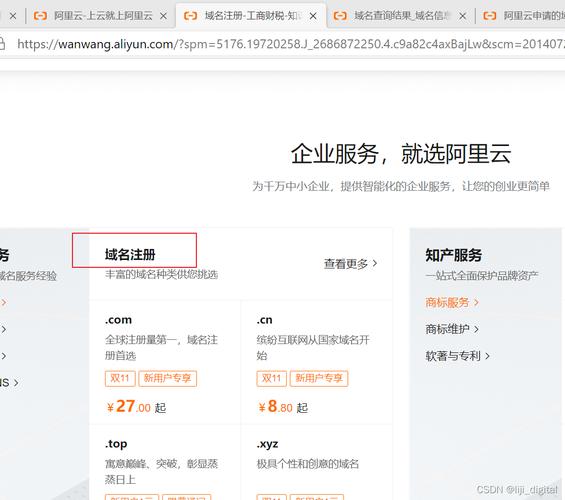Open the 域名注册 heading

click(130, 255)
